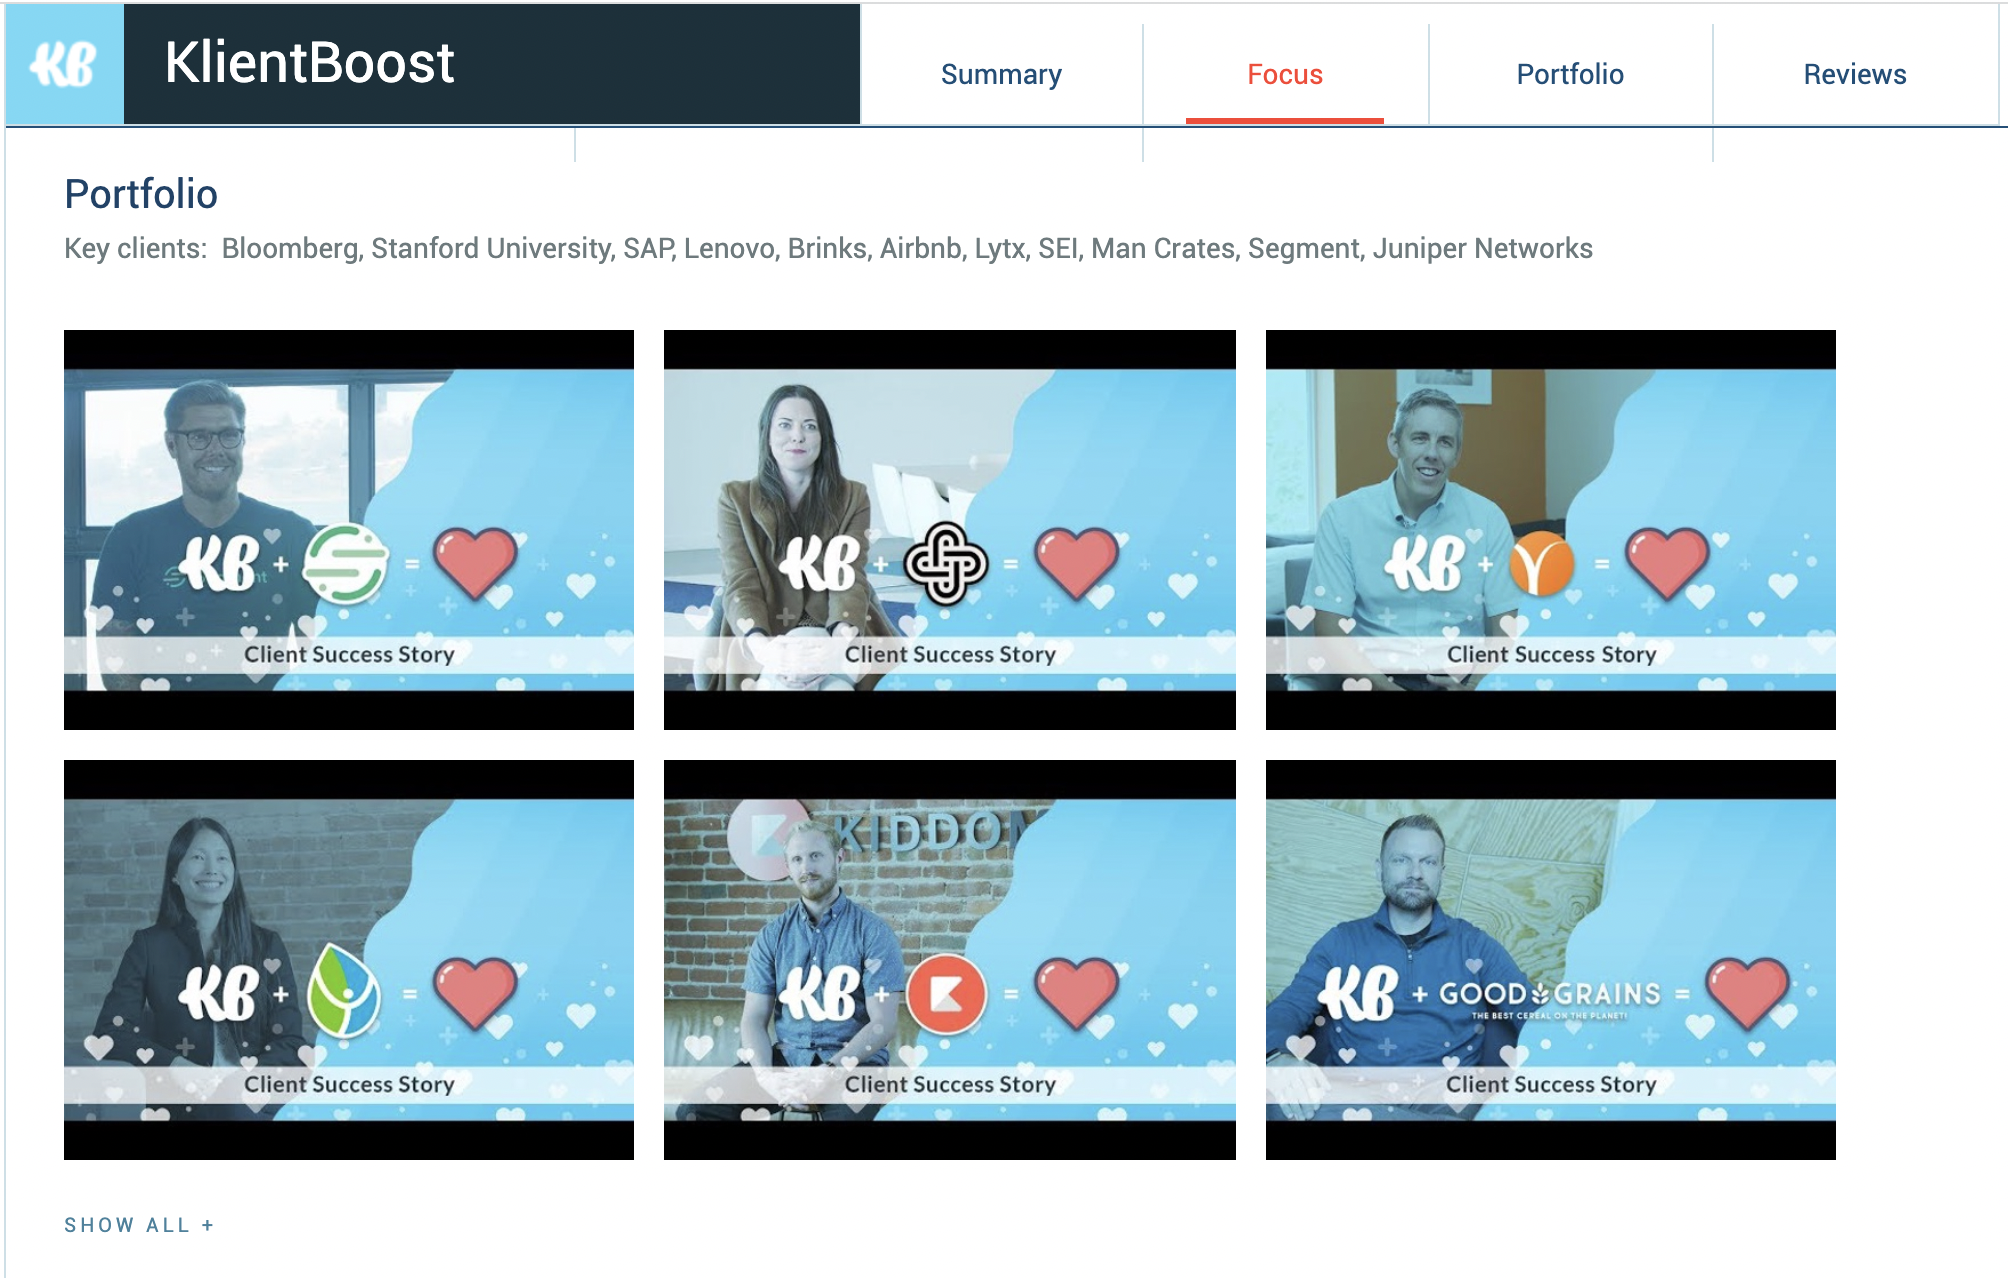Click the Portfolio section heading
This screenshot has width=2008, height=1278.
[x=141, y=194]
